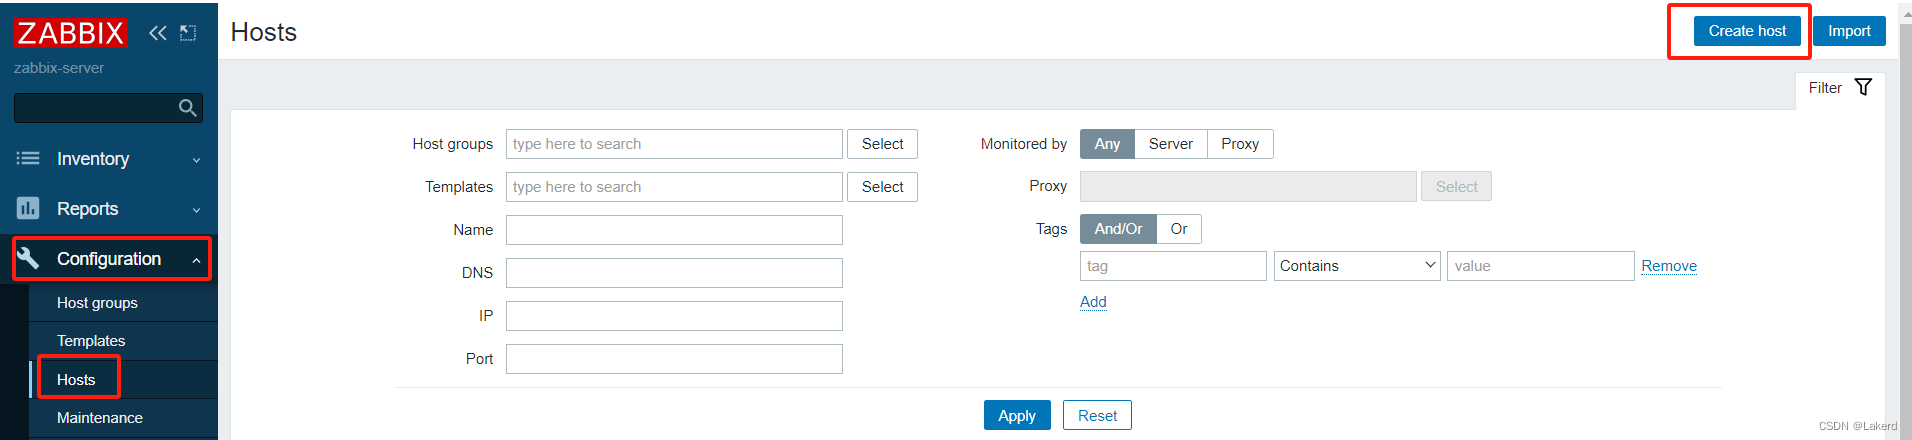Set Monitored by to Proxy
Viewport: 1912px width, 440px height.
[1239, 144]
